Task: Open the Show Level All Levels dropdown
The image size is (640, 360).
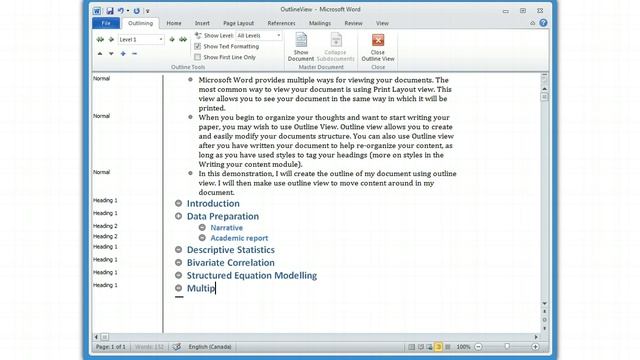Action: click(279, 36)
